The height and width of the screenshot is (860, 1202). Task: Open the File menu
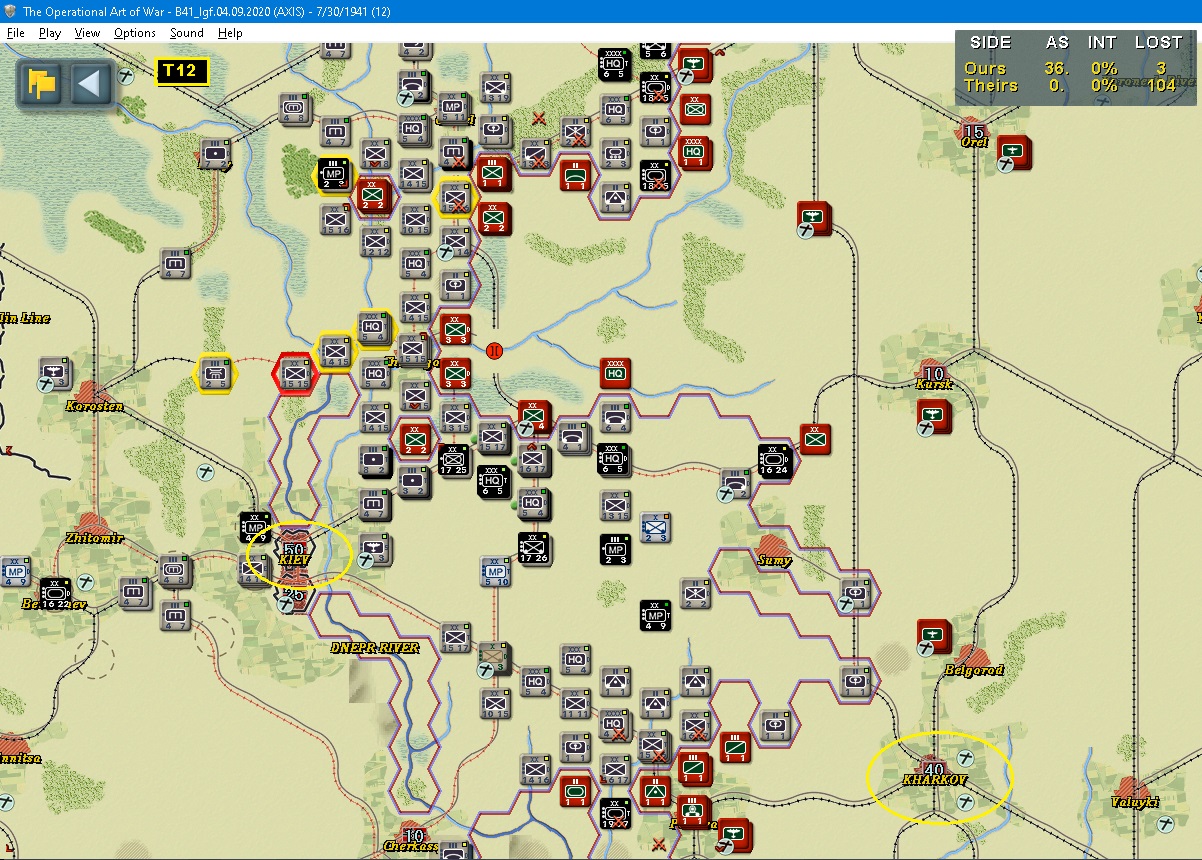click(x=16, y=33)
